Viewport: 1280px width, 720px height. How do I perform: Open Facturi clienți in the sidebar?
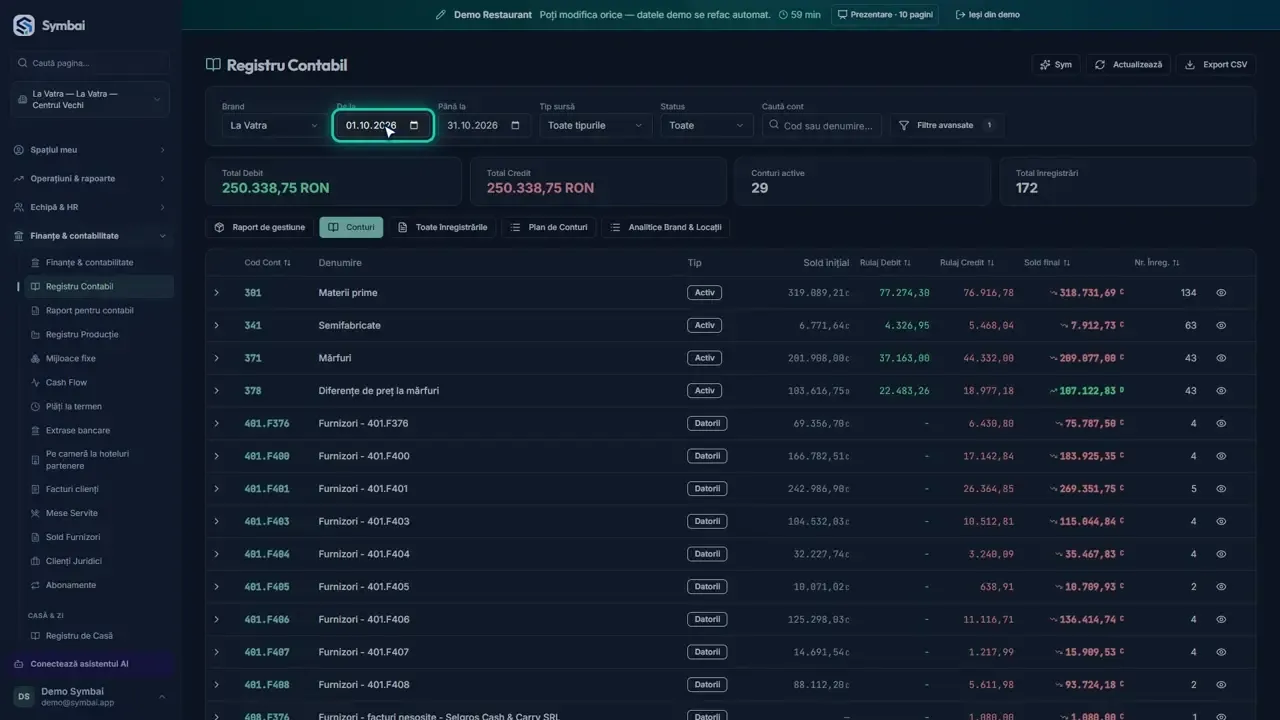pyautogui.click(x=72, y=489)
